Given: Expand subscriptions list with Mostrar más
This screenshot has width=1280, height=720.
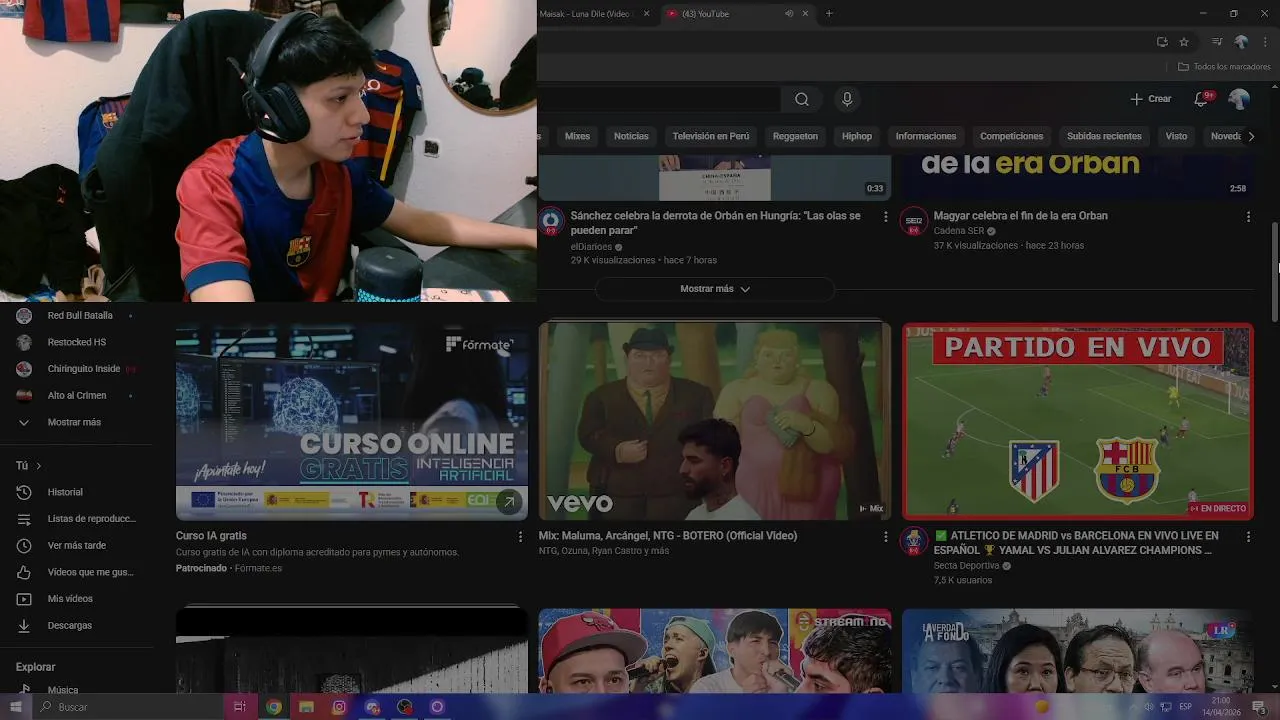Looking at the screenshot, I should (75, 422).
